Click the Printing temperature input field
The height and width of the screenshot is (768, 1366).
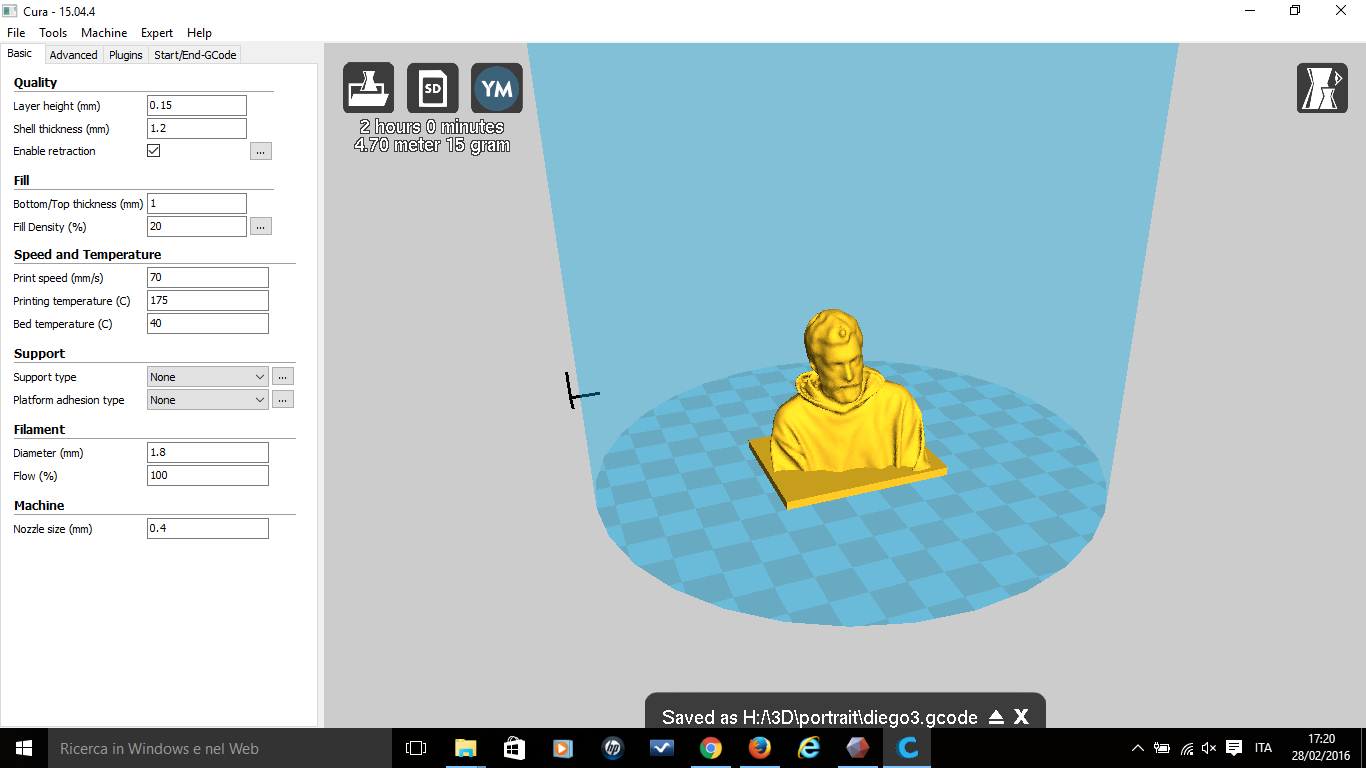[x=207, y=300]
